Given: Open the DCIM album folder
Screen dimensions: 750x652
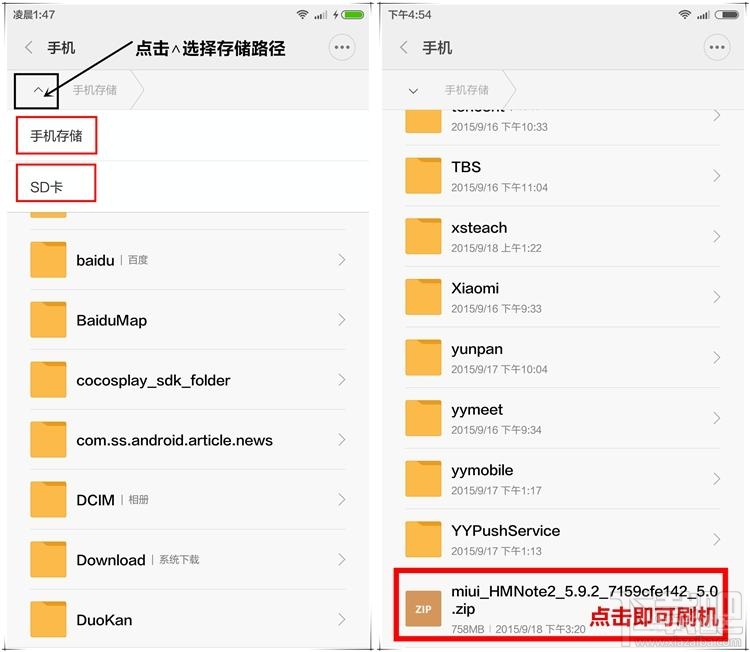Looking at the screenshot, I should 188,499.
